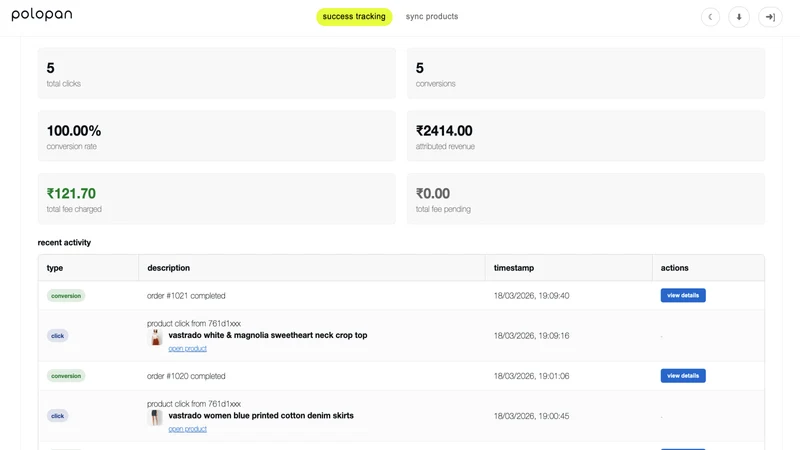This screenshot has height=450, width=800.
Task: Click 'vastrado women blue printed cotton denim skirts'
Action: pyautogui.click(x=261, y=415)
